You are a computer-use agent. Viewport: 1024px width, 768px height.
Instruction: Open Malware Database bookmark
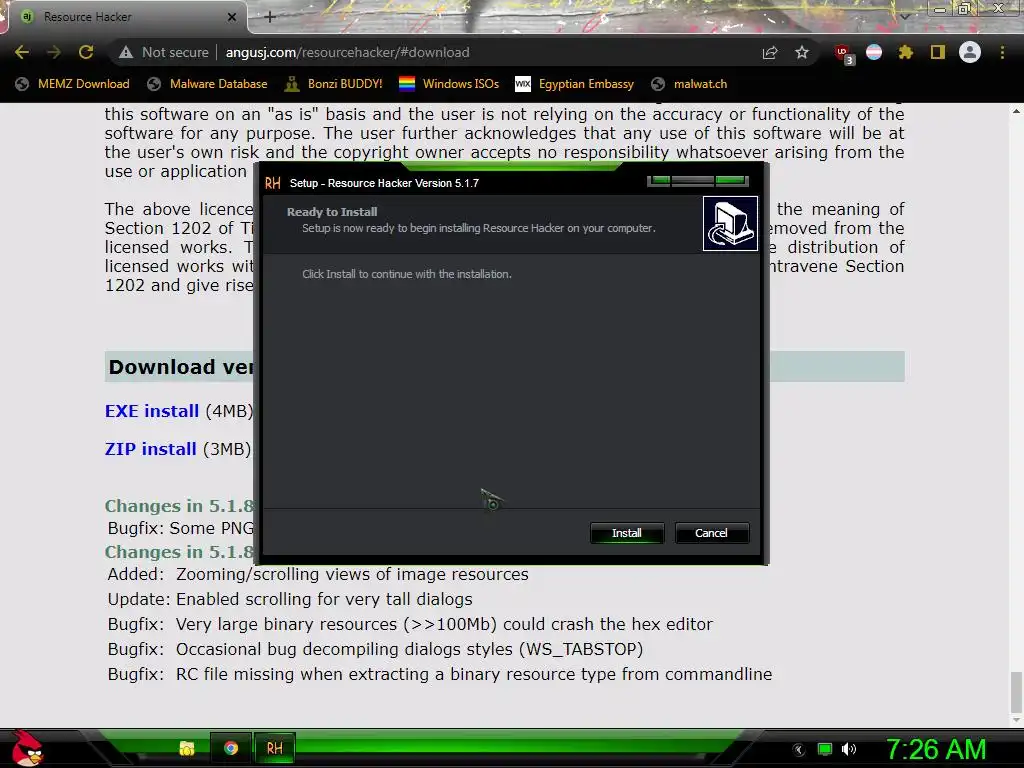click(x=208, y=84)
